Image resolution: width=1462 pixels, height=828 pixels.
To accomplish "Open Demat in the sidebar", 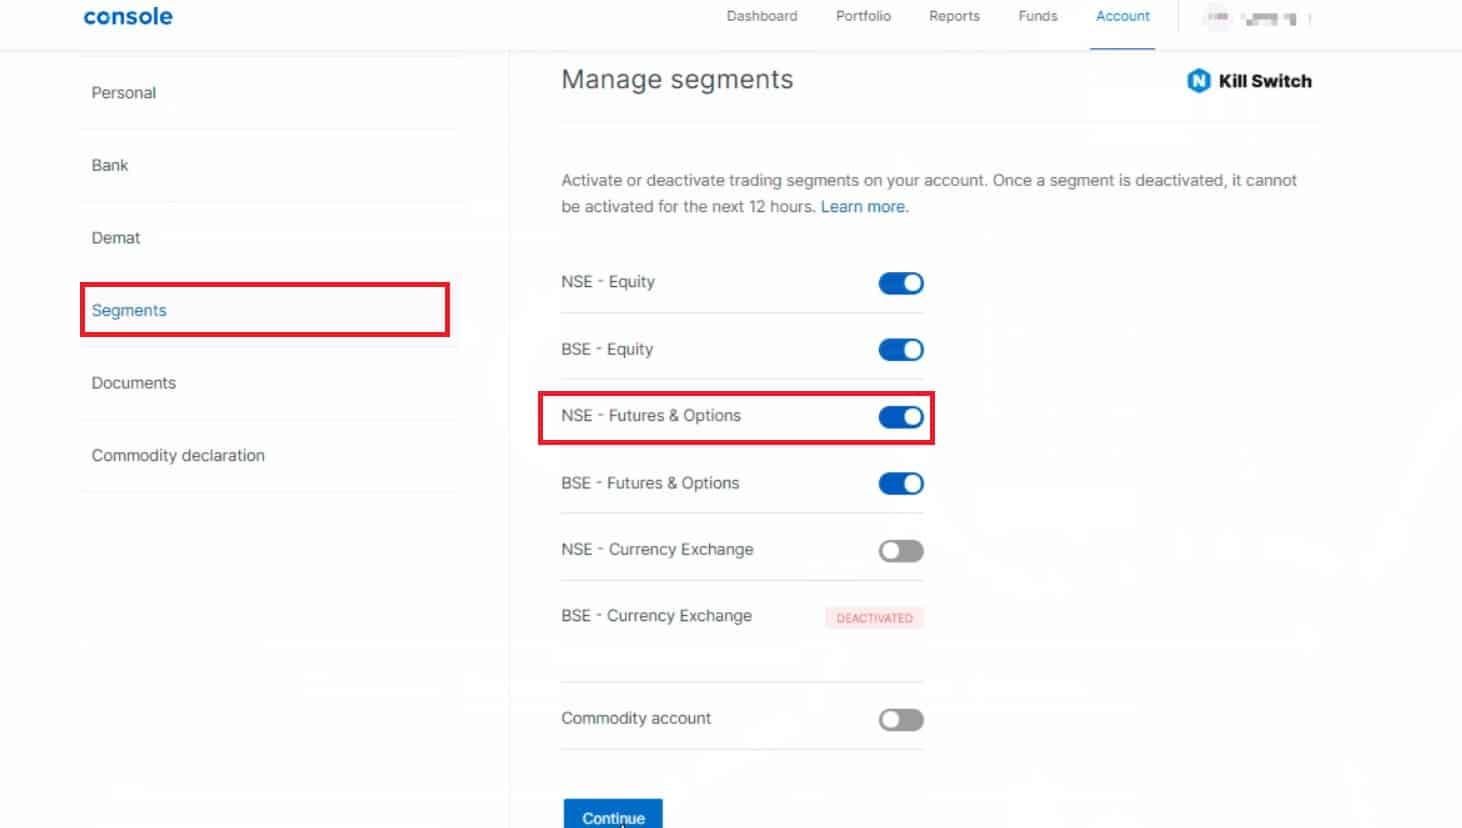I will (270, 238).
